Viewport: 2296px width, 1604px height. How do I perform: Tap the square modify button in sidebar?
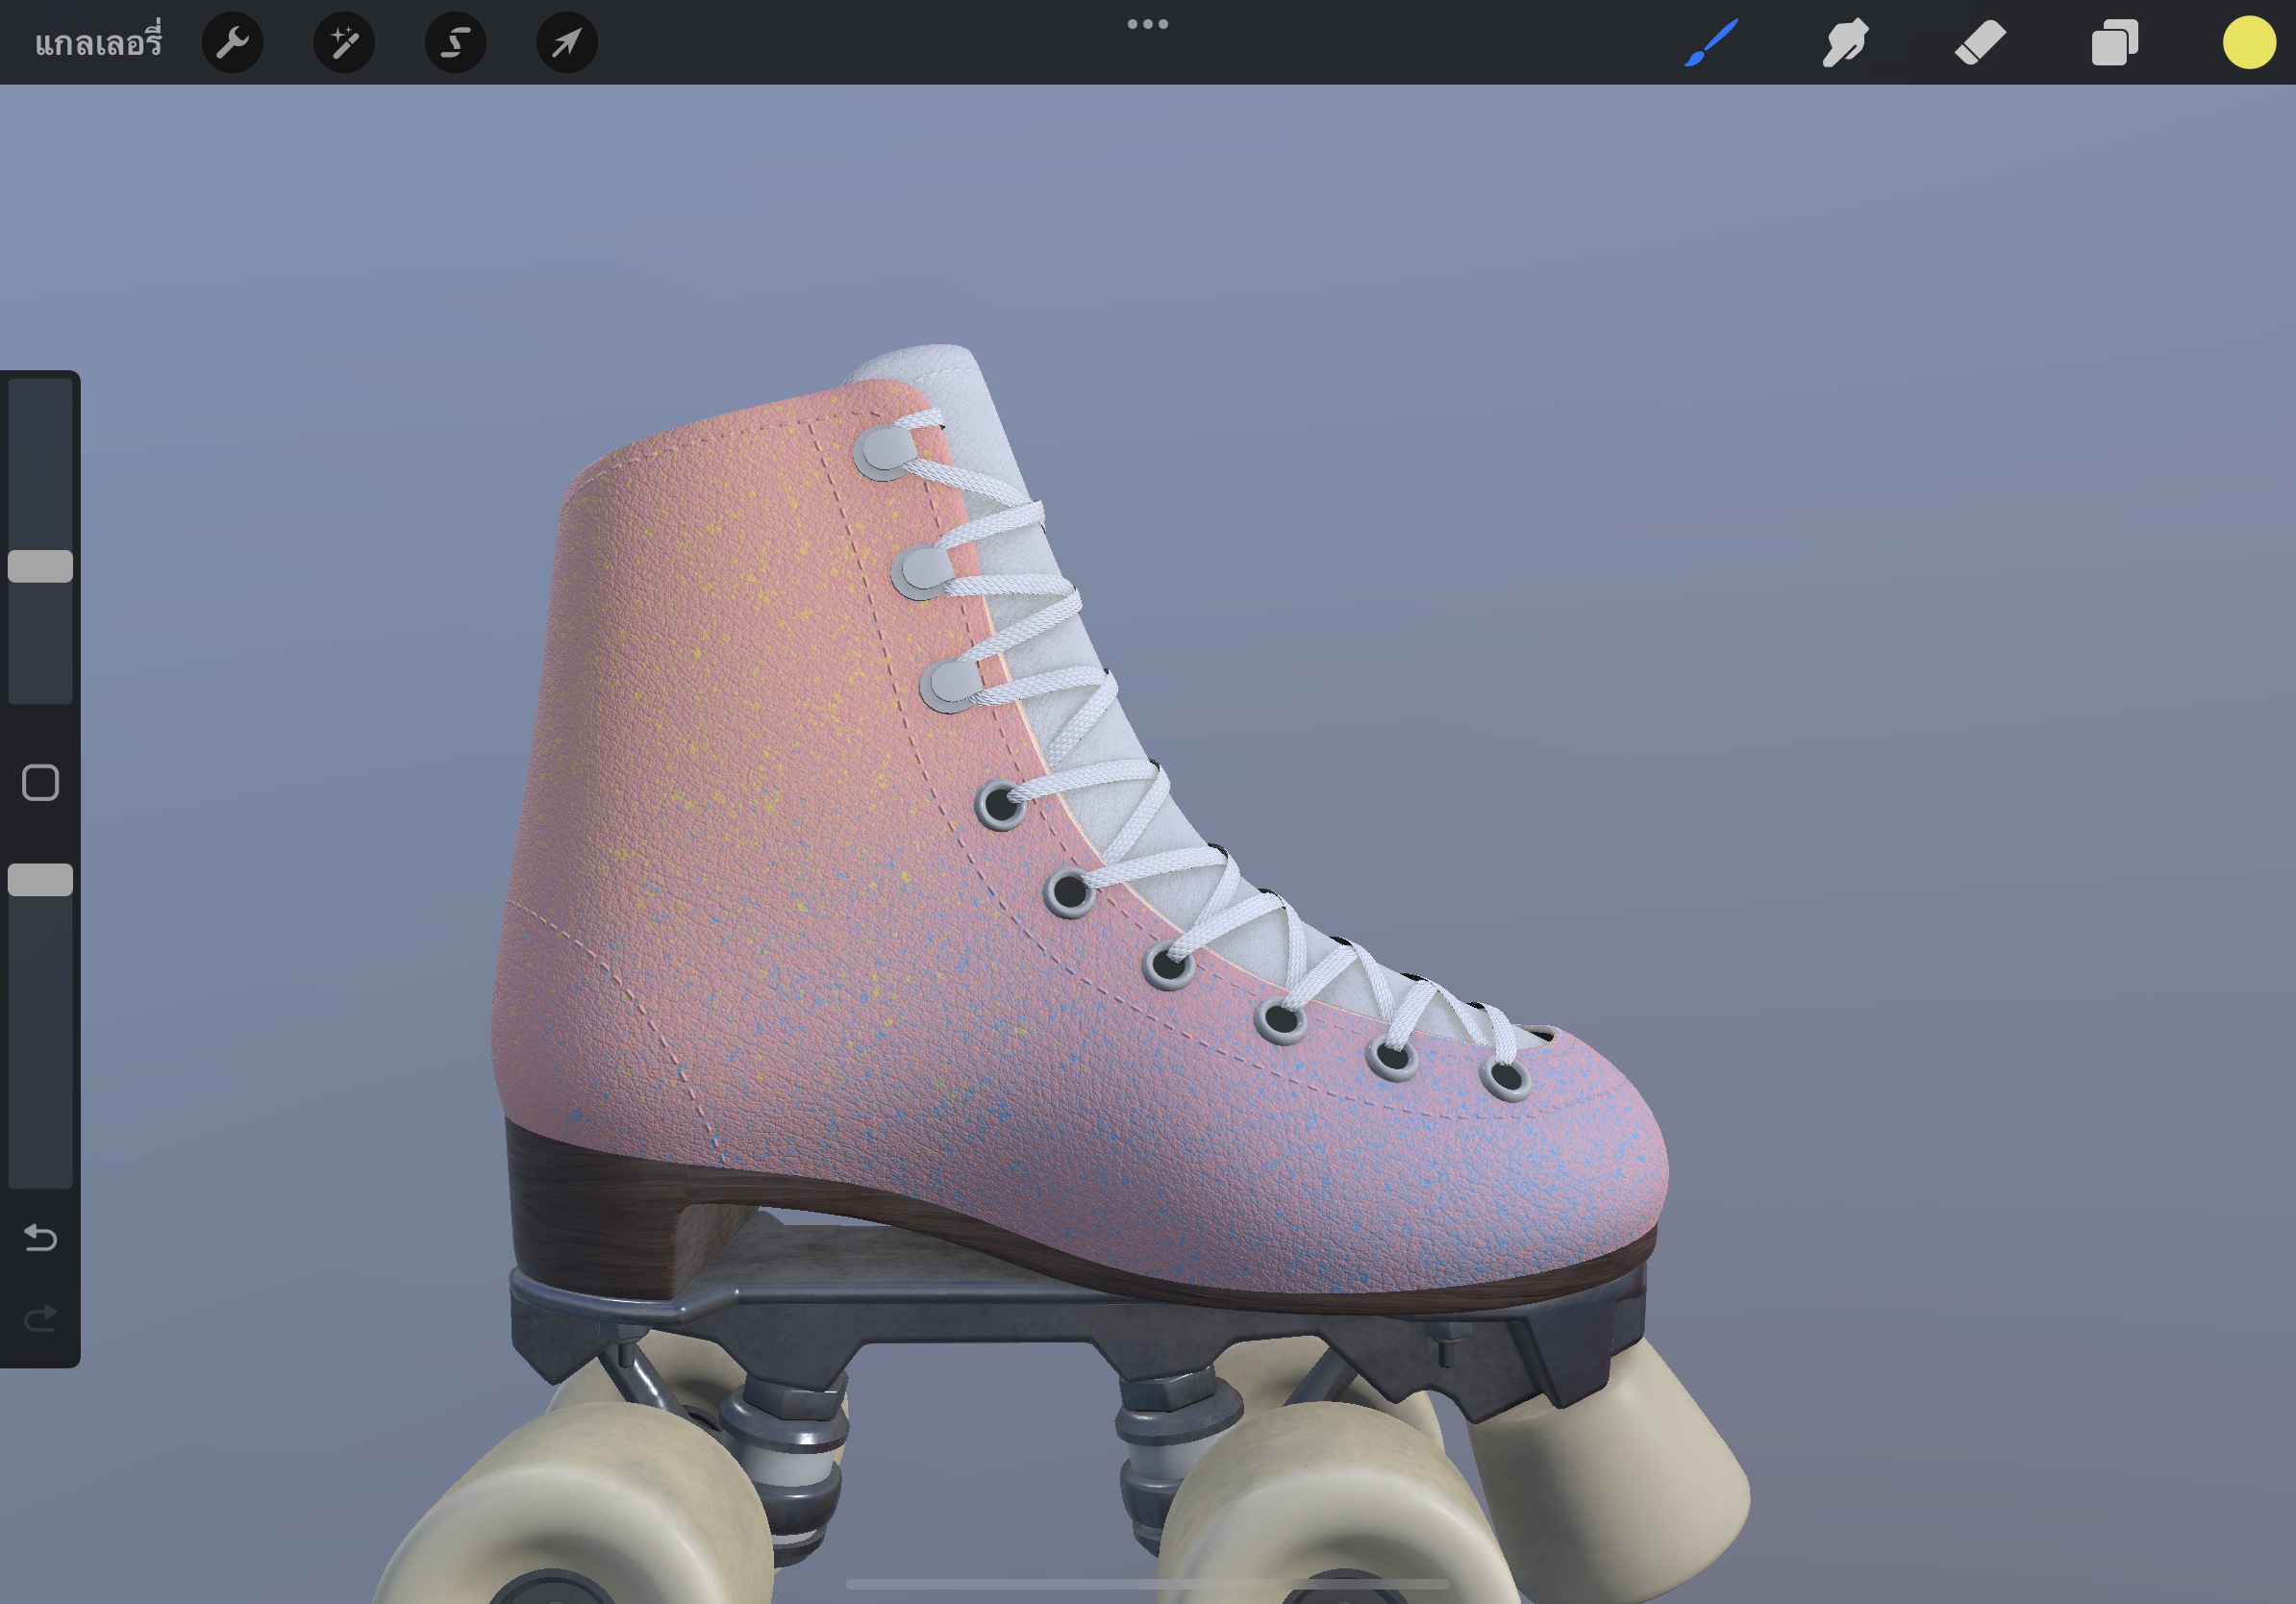[40, 782]
